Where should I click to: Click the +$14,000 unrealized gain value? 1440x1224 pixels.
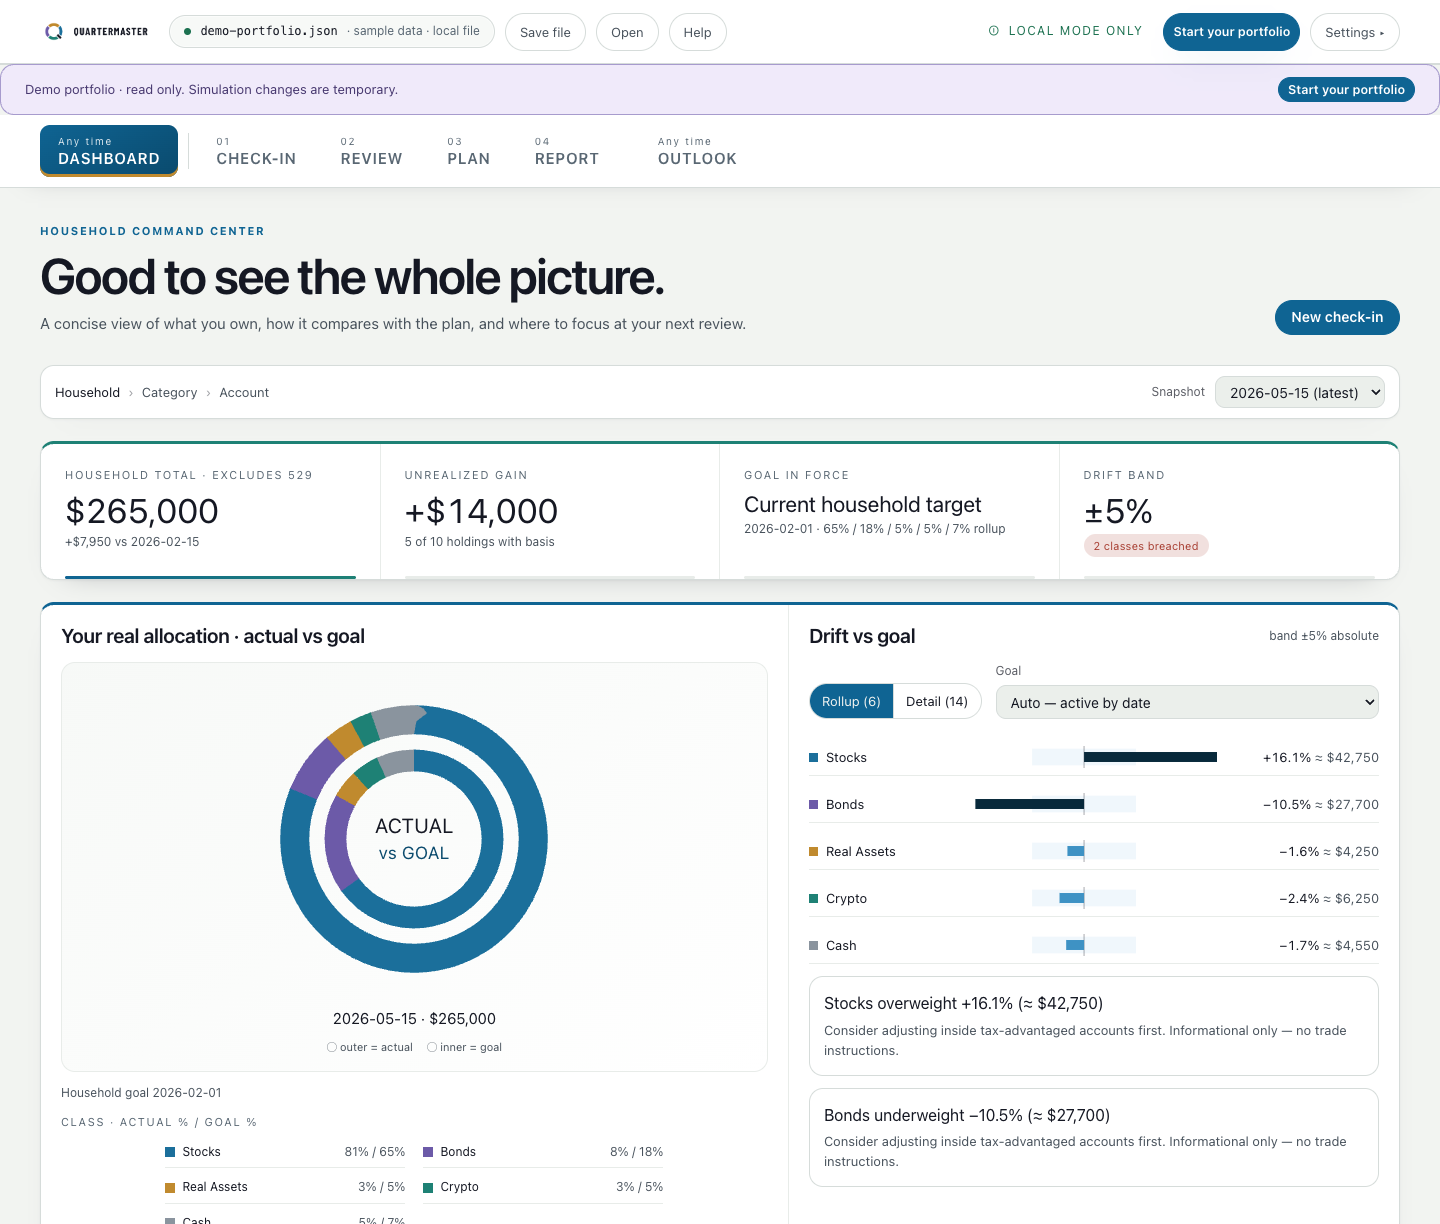pos(481,511)
